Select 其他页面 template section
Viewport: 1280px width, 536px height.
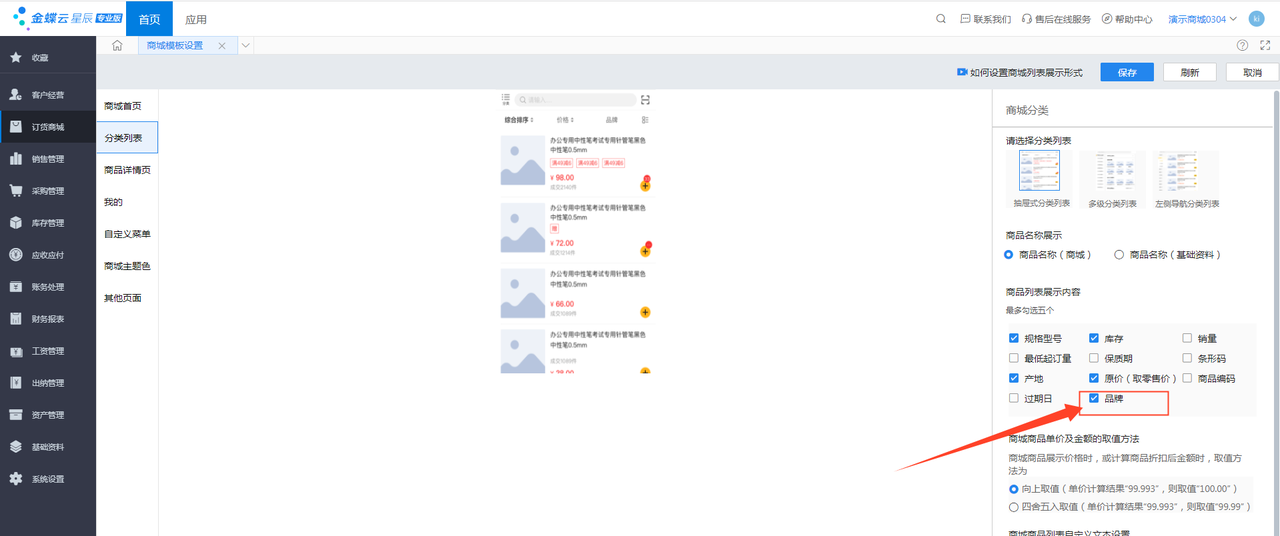[x=127, y=298]
